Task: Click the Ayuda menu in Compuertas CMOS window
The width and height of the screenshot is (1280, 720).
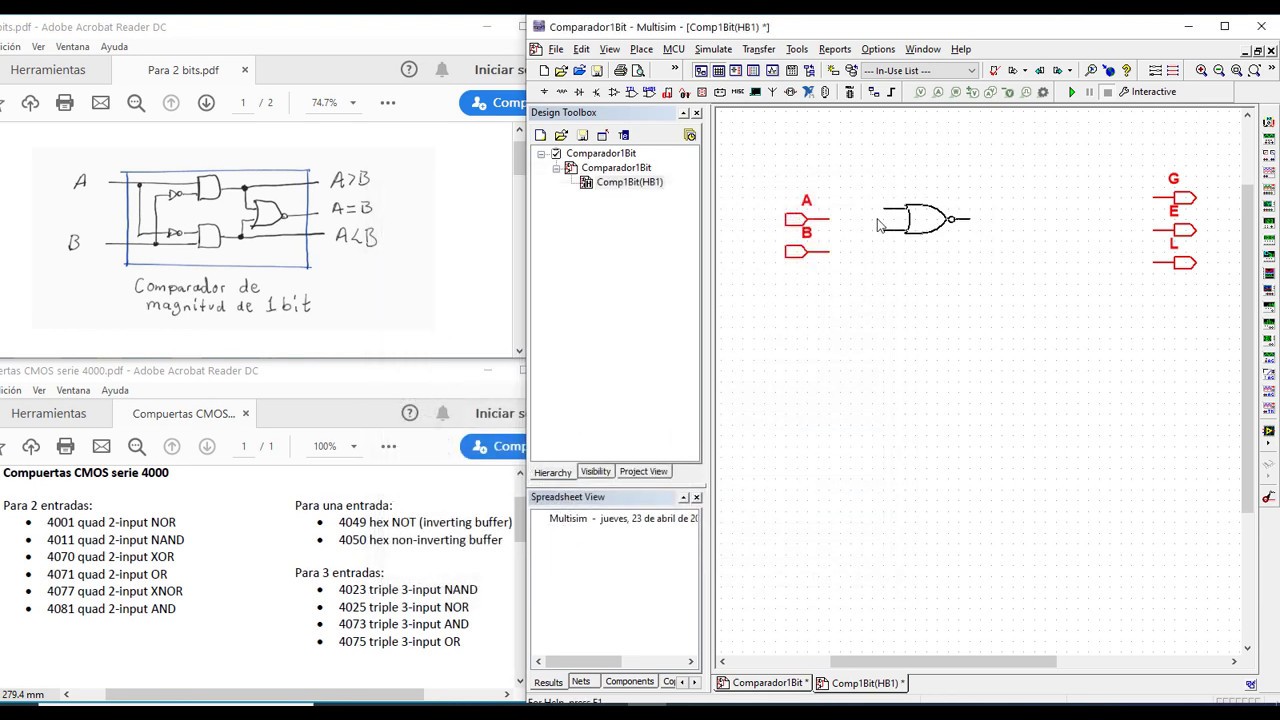Action: pyautogui.click(x=115, y=390)
